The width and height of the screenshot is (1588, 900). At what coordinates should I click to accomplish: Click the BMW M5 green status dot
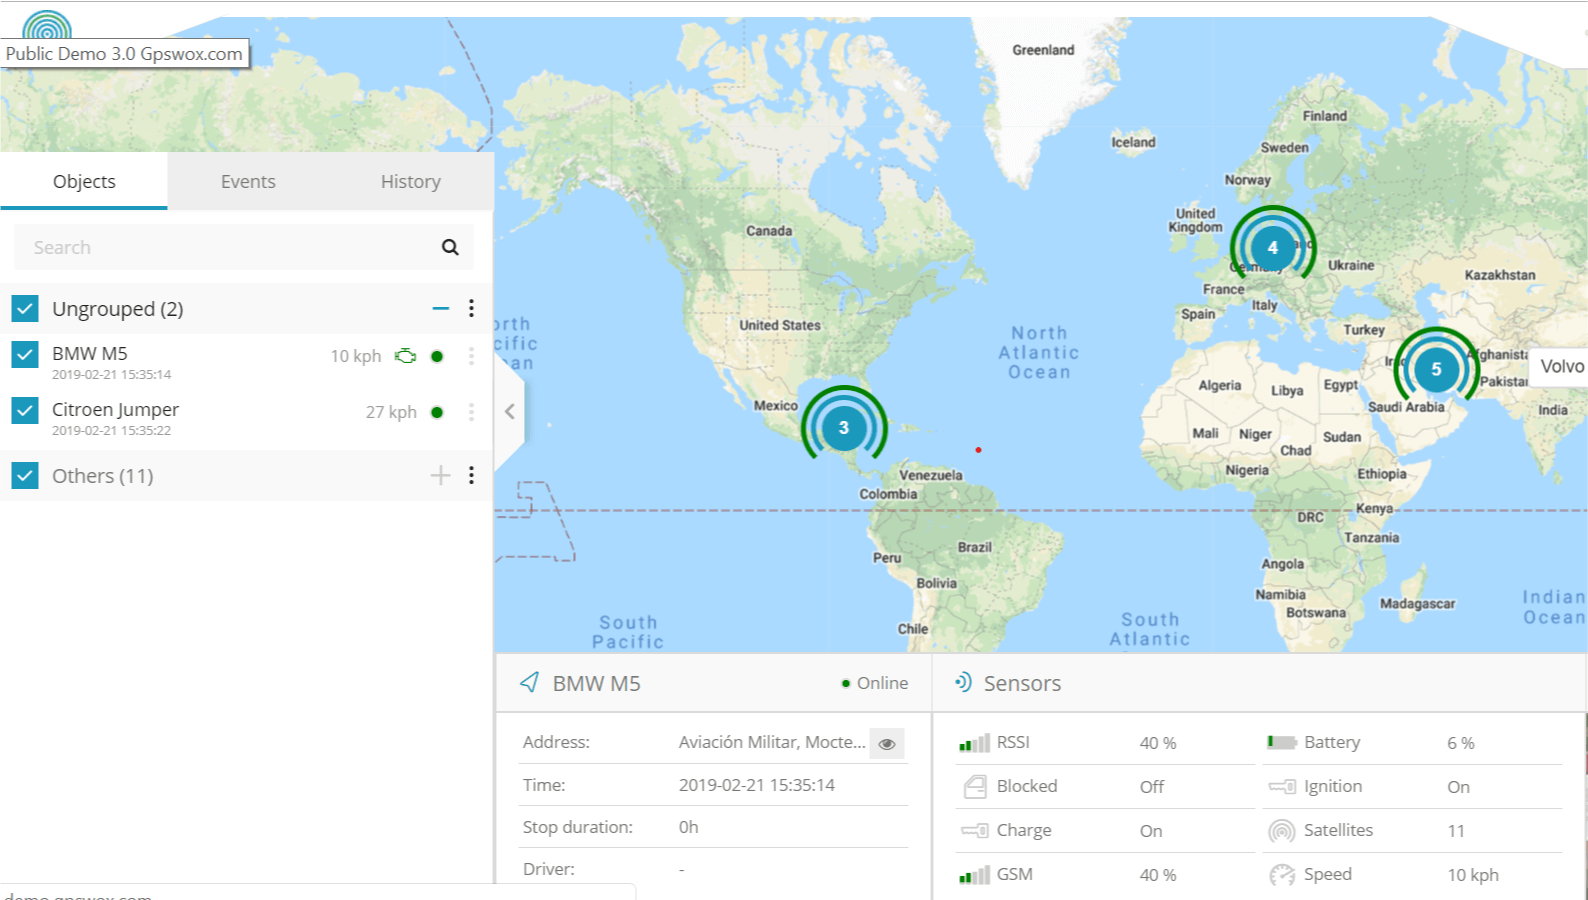437,356
